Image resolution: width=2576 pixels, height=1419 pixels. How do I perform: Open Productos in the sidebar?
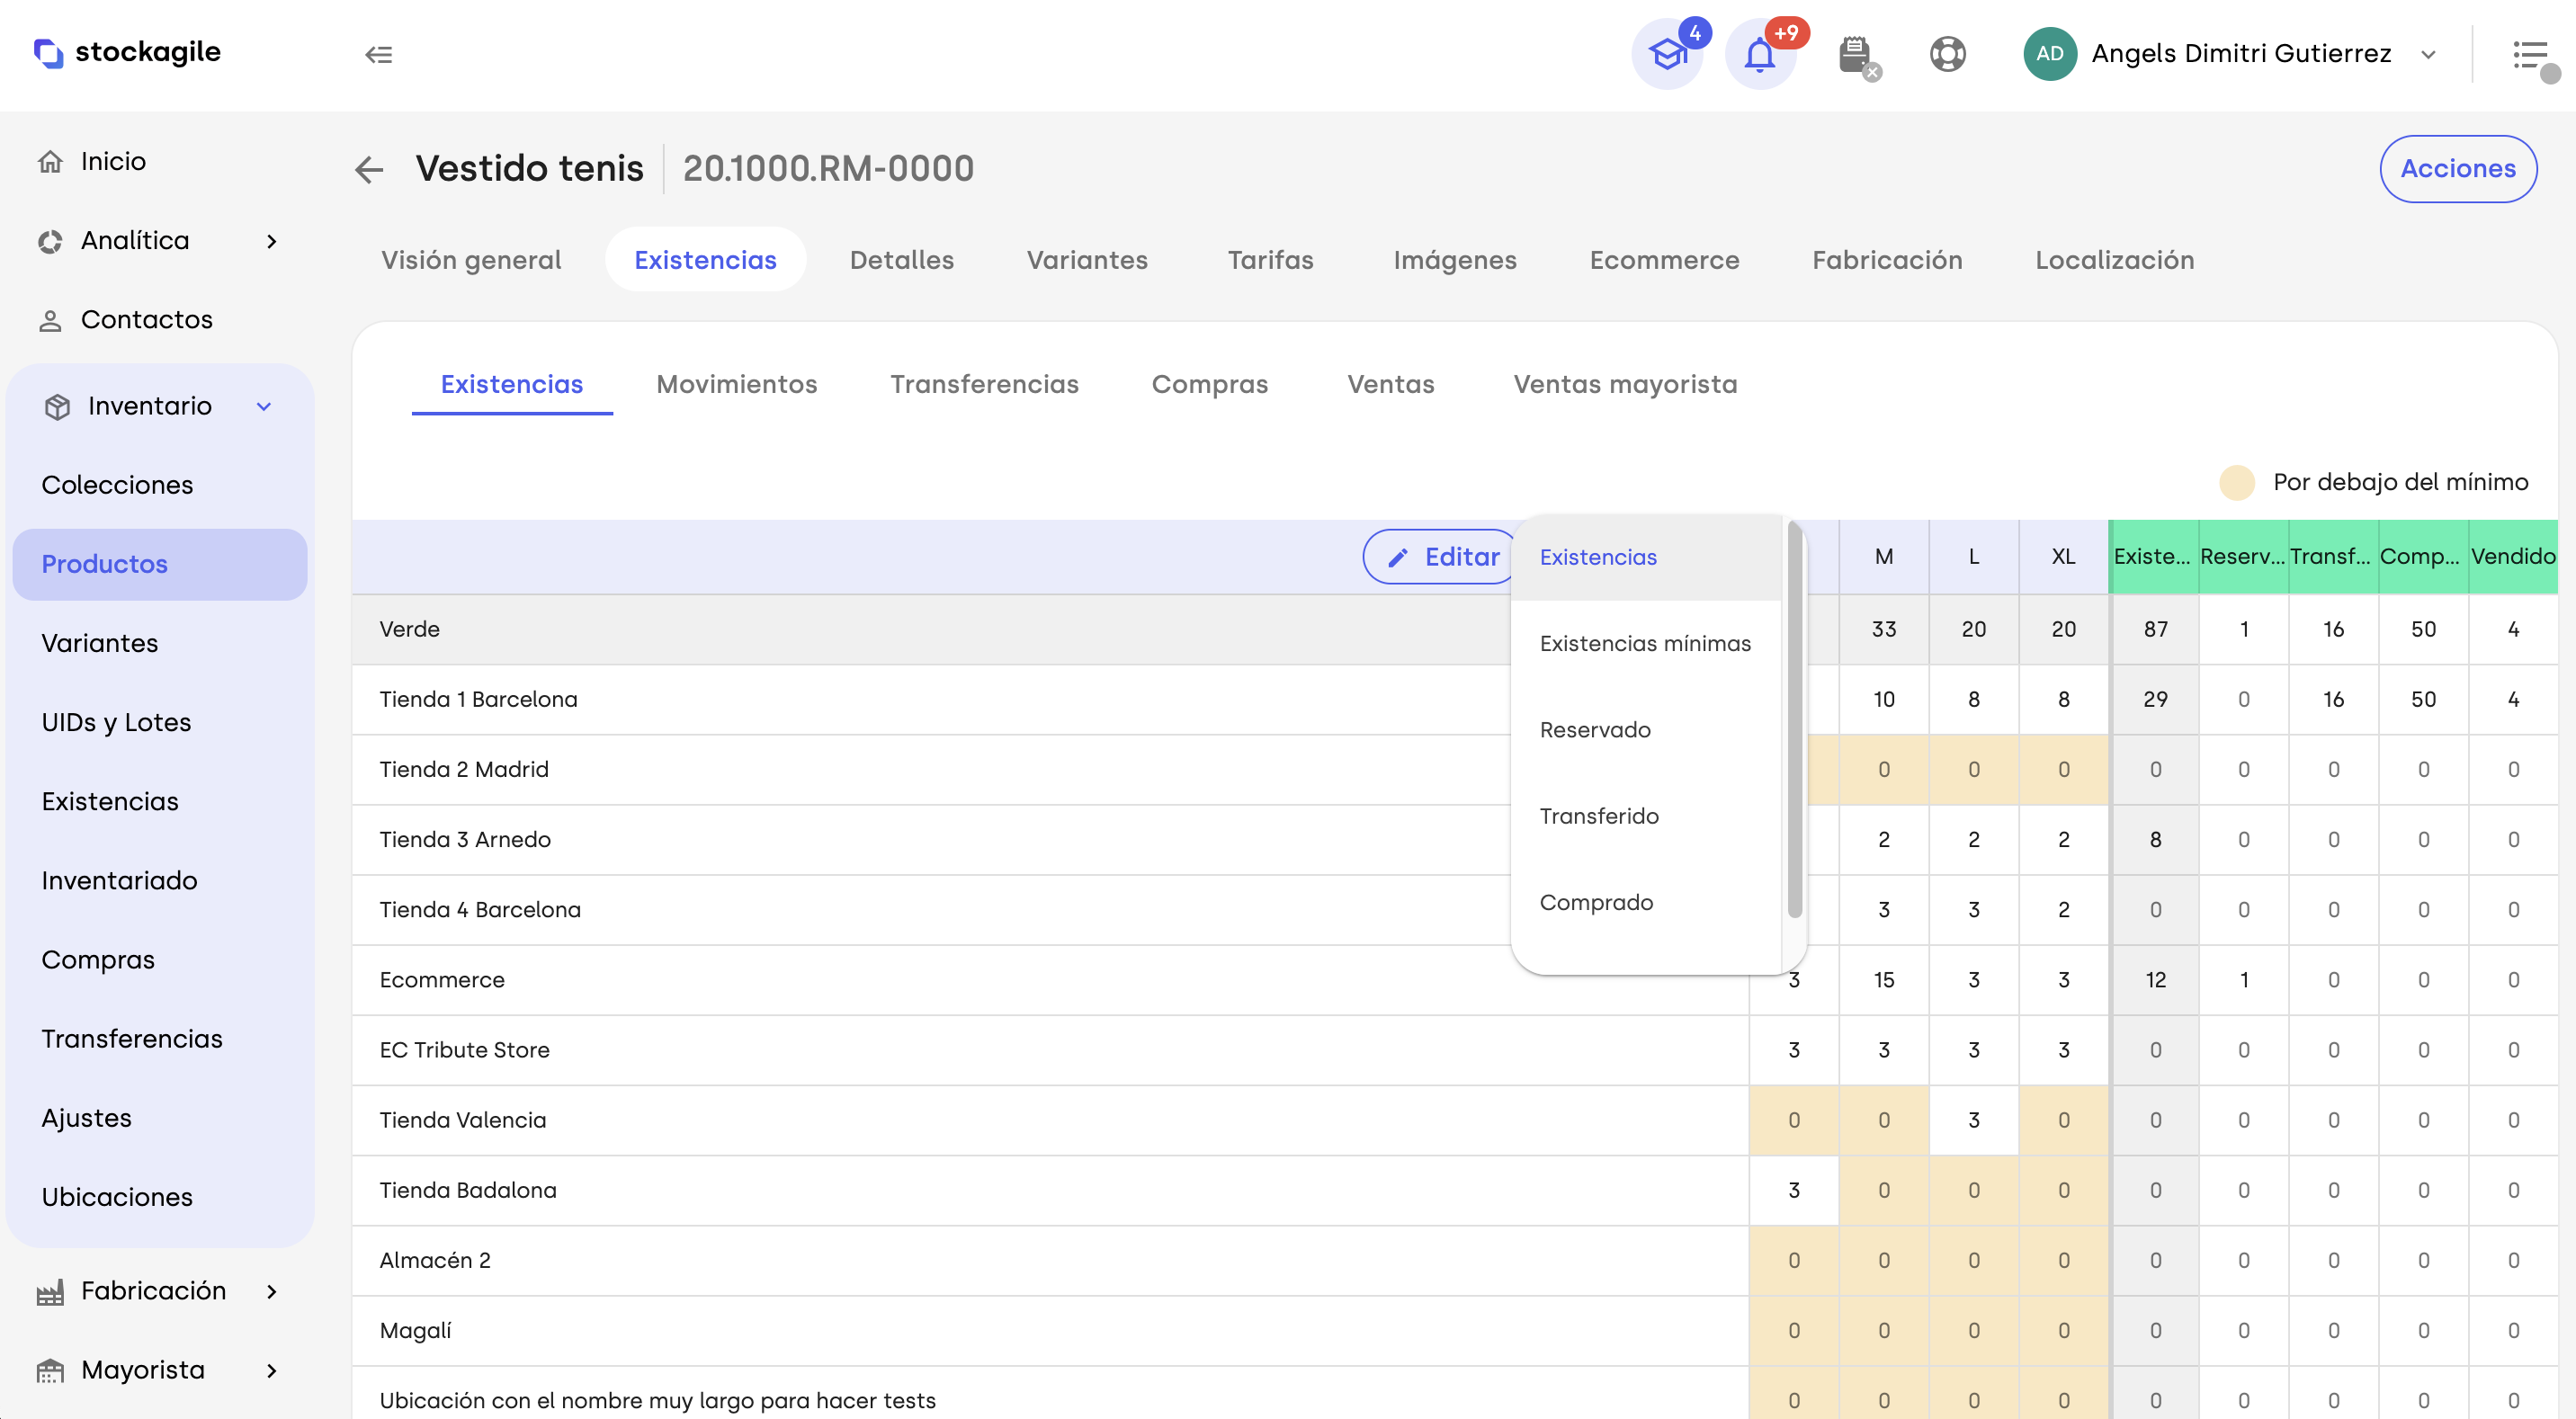pyautogui.click(x=160, y=565)
